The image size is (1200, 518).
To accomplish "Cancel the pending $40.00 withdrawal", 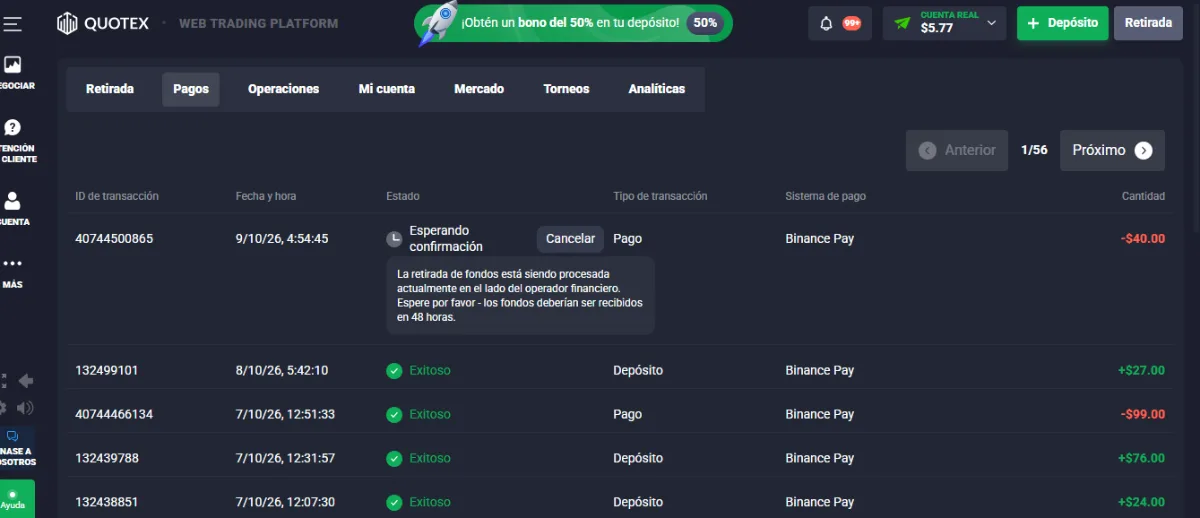I will tap(570, 239).
